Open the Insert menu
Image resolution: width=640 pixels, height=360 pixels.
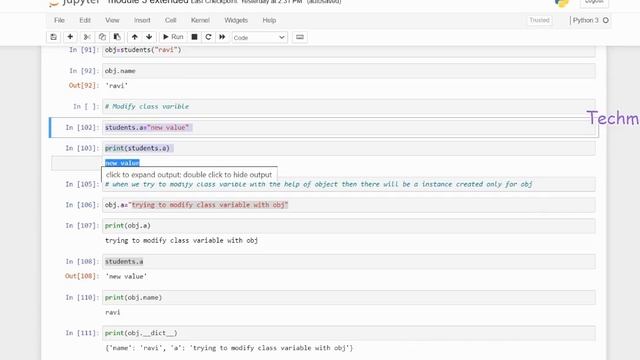point(142,20)
